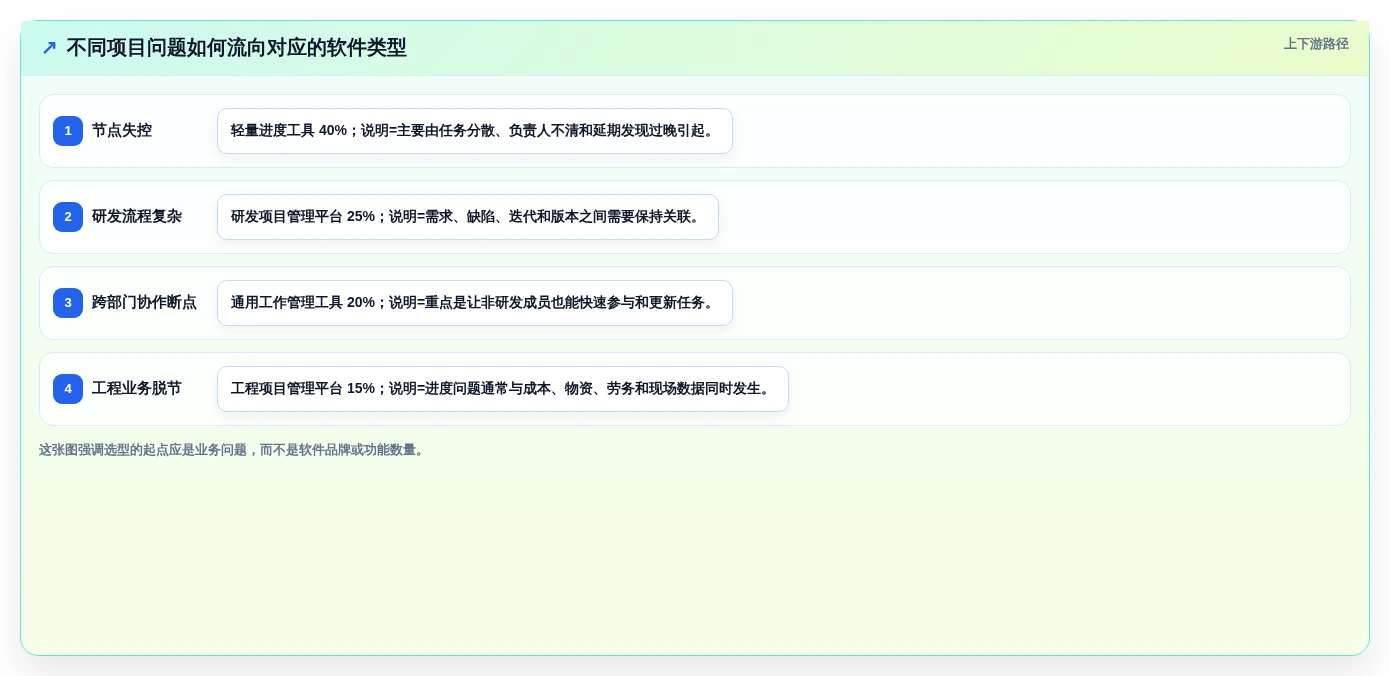Screen dimensions: 1390x676
Task: Click the arrow icon beside the title
Action: pyautogui.click(x=49, y=48)
